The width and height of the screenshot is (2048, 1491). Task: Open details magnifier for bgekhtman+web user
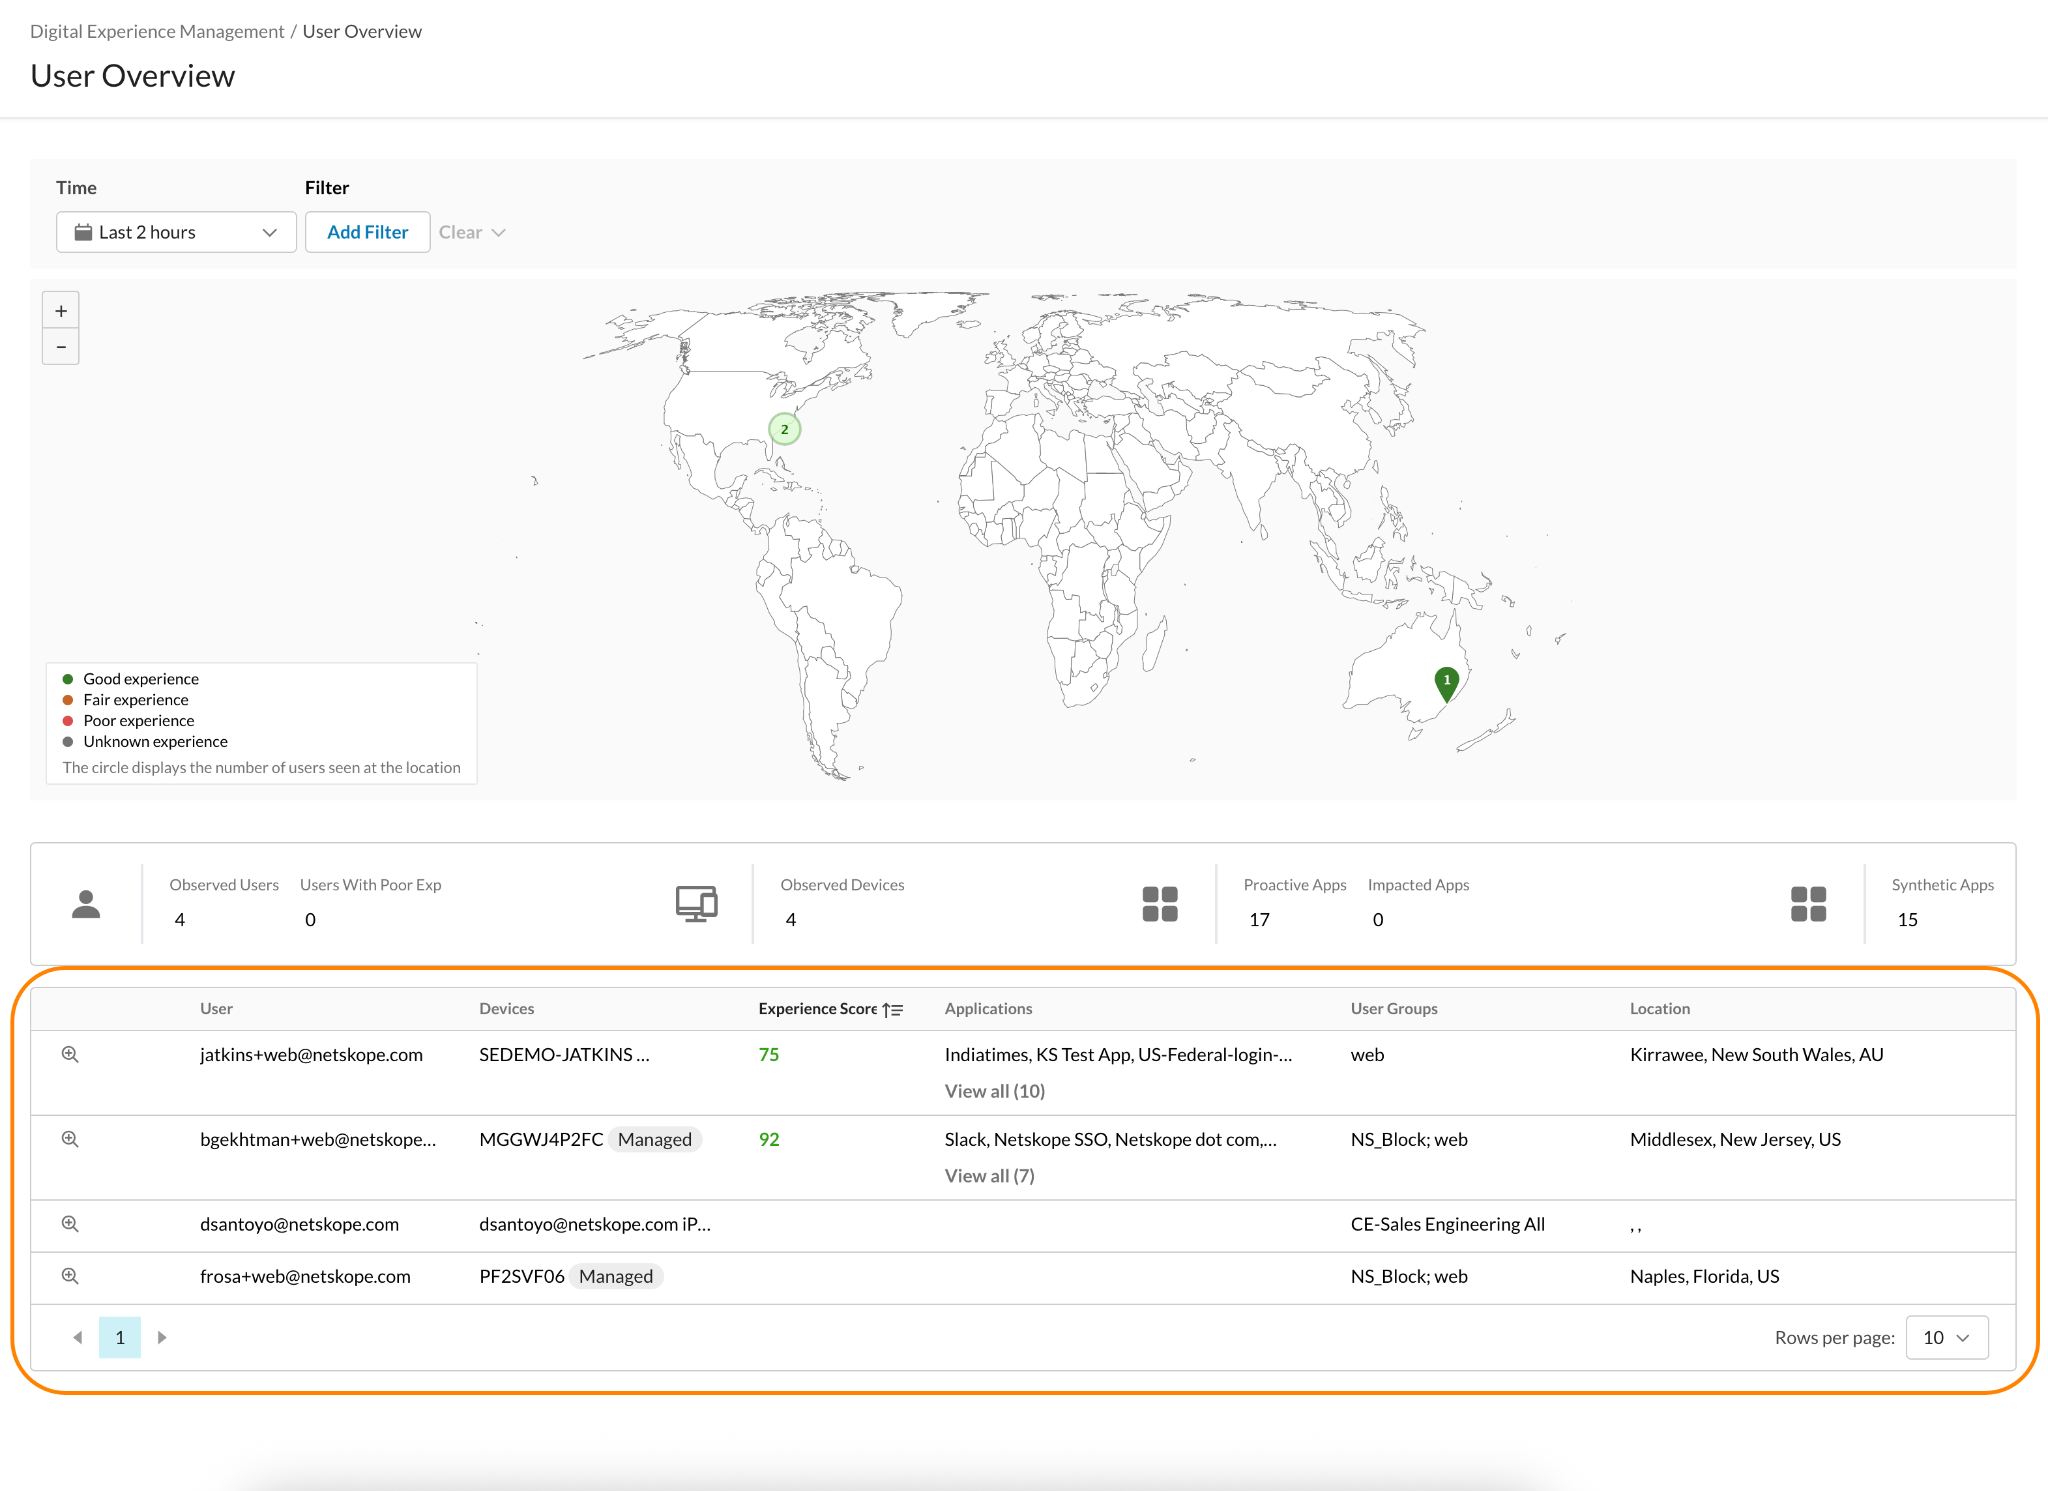(70, 1139)
